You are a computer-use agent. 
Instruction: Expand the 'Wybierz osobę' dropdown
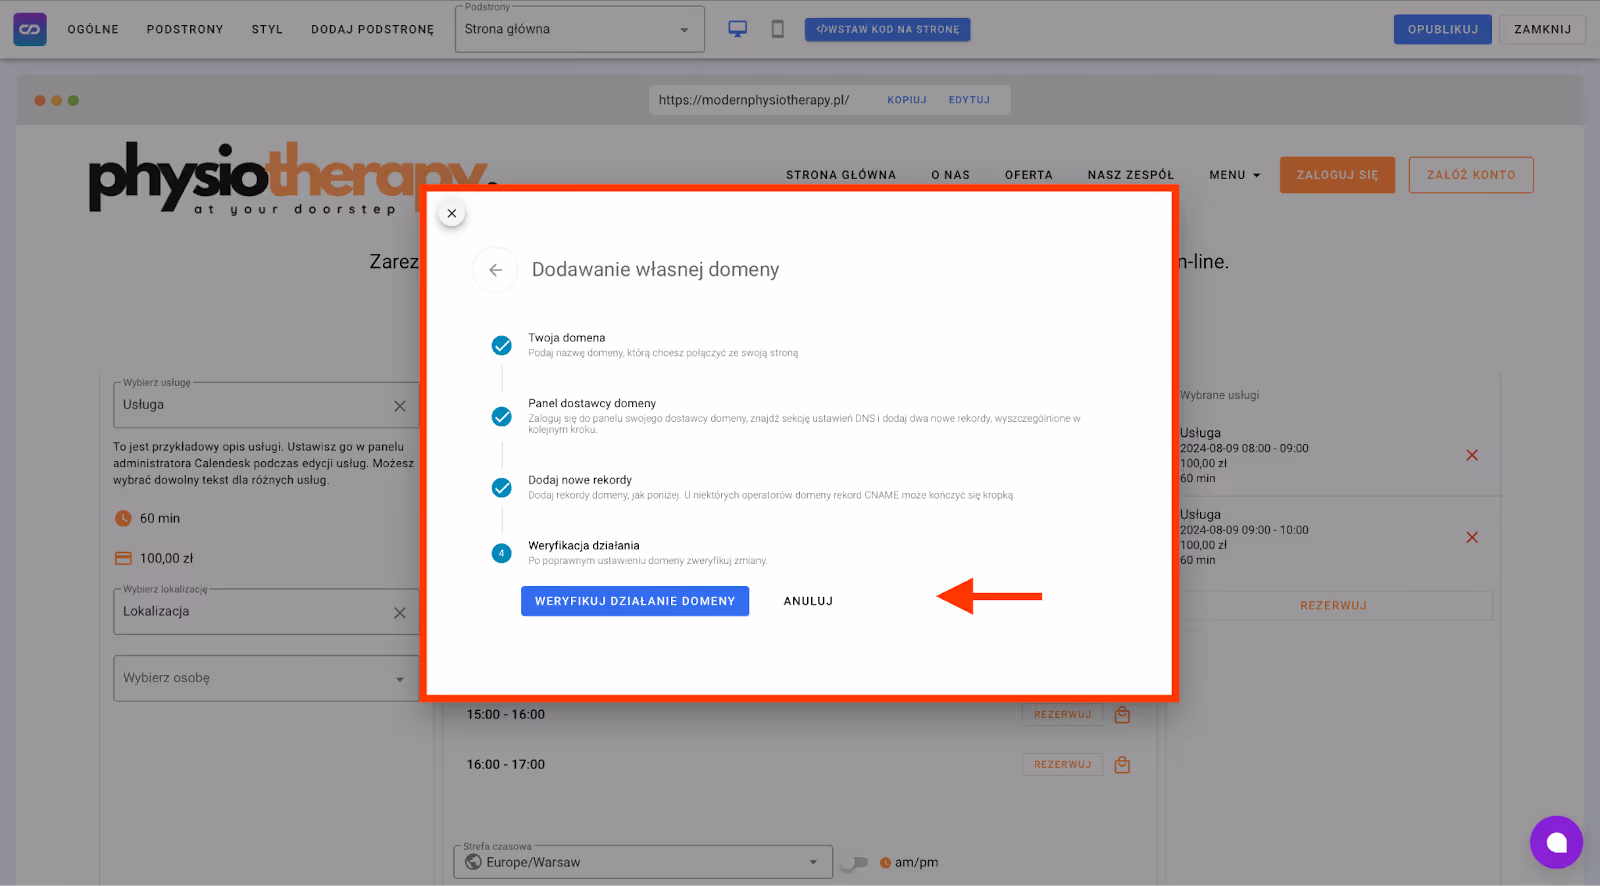(399, 679)
